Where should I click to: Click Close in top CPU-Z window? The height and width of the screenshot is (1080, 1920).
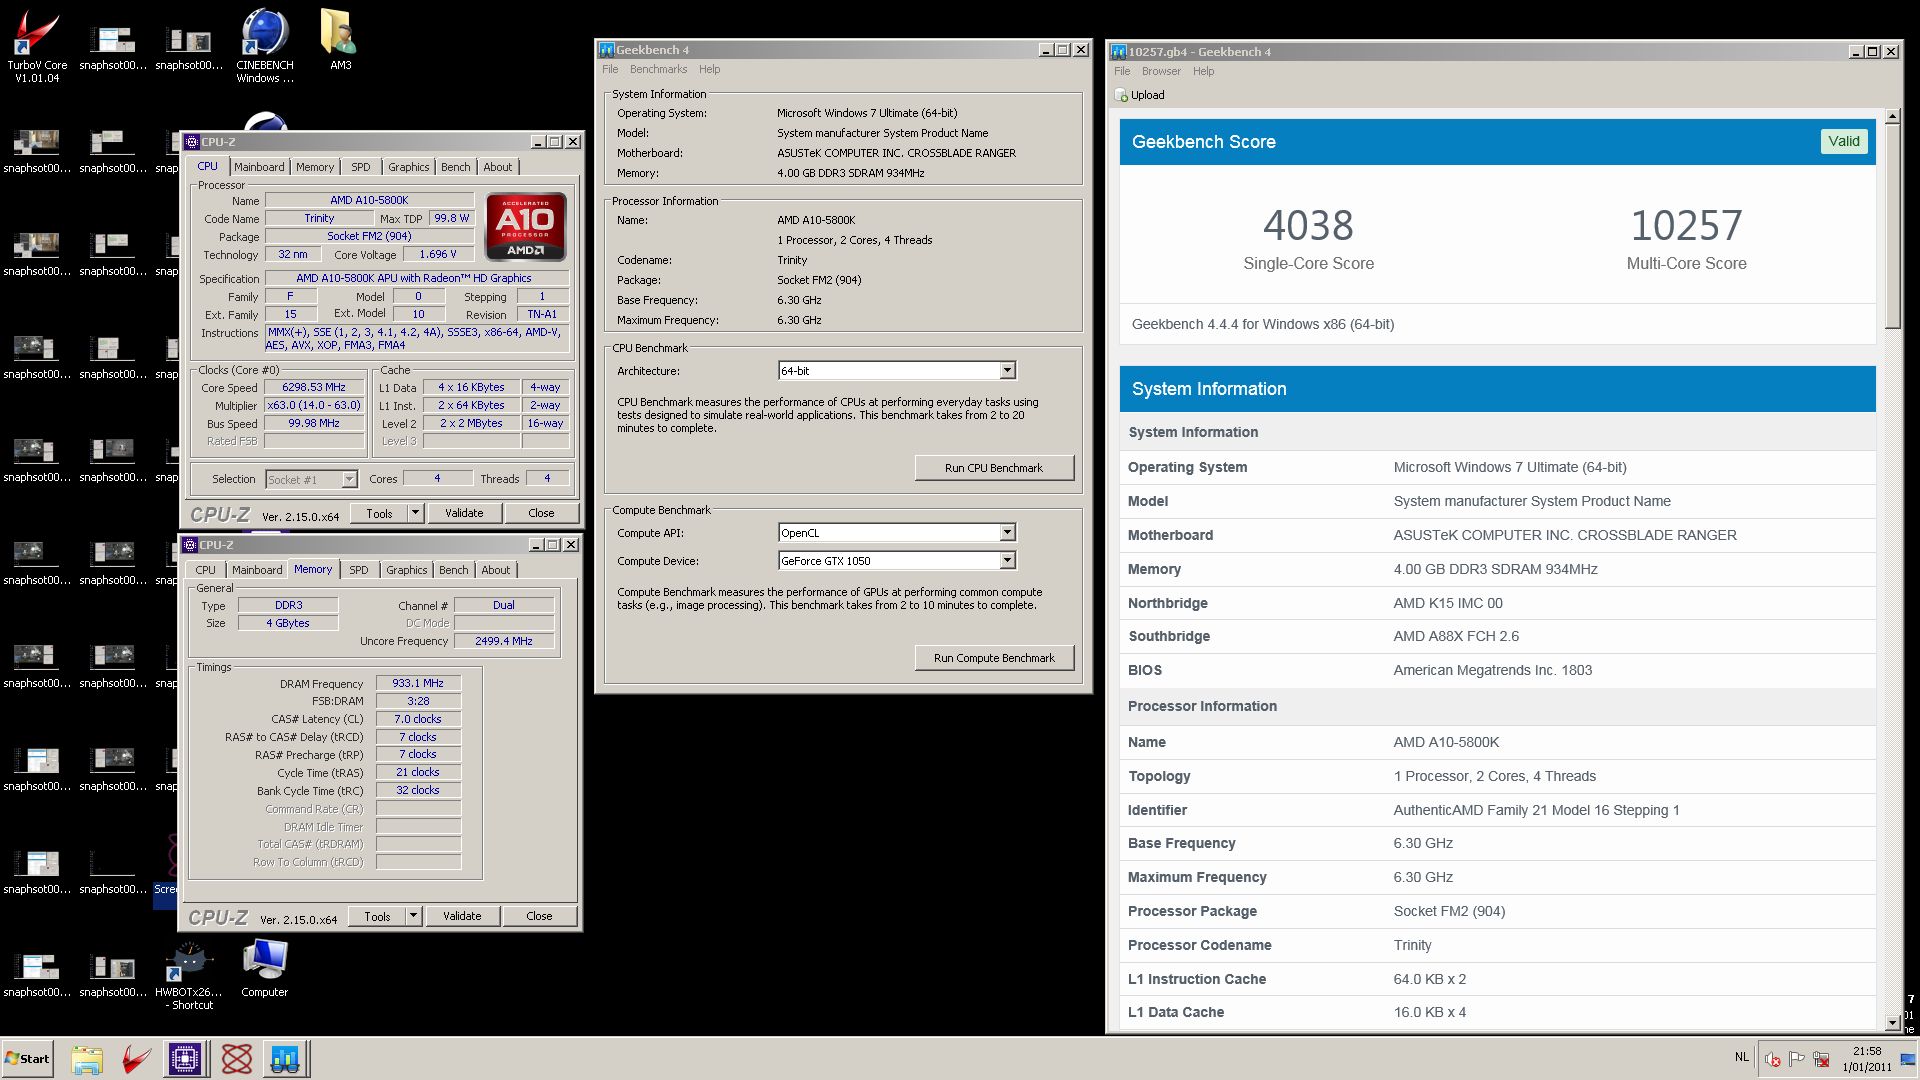coord(541,513)
